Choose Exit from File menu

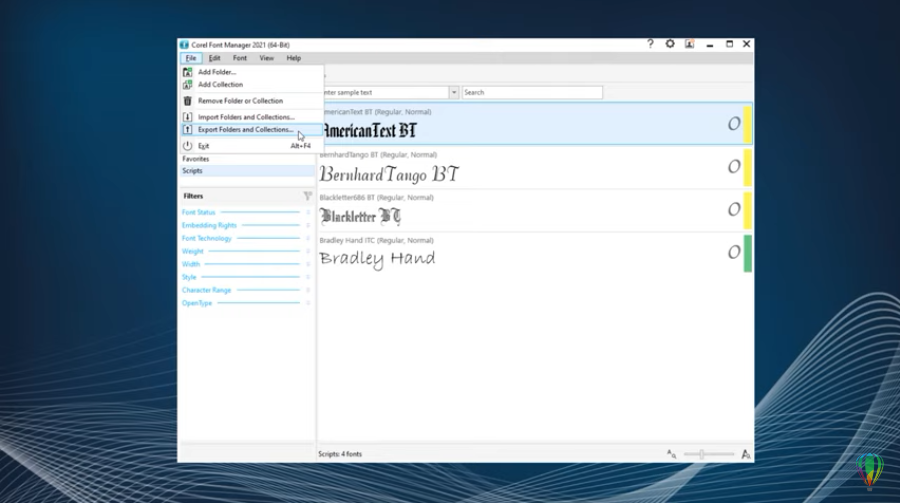251,146
